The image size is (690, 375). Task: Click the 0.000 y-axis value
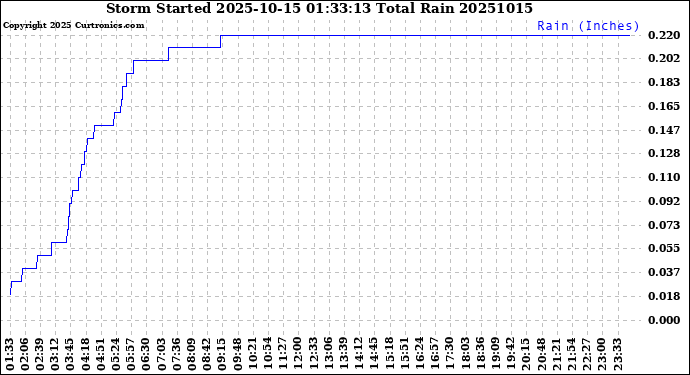tap(664, 320)
